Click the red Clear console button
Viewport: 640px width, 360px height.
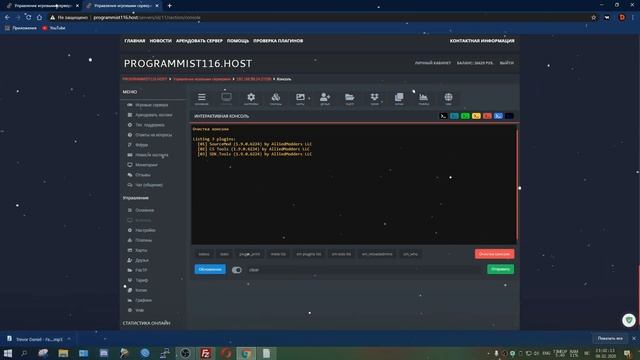coord(494,254)
